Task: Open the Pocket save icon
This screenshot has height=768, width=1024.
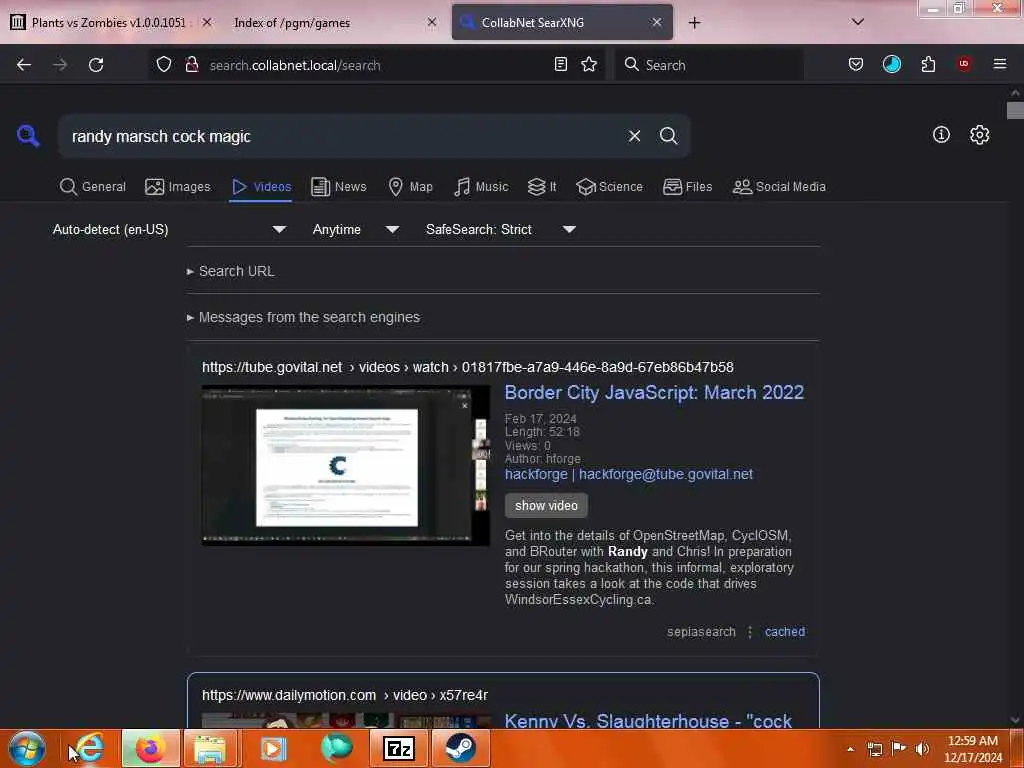Action: pyautogui.click(x=856, y=64)
